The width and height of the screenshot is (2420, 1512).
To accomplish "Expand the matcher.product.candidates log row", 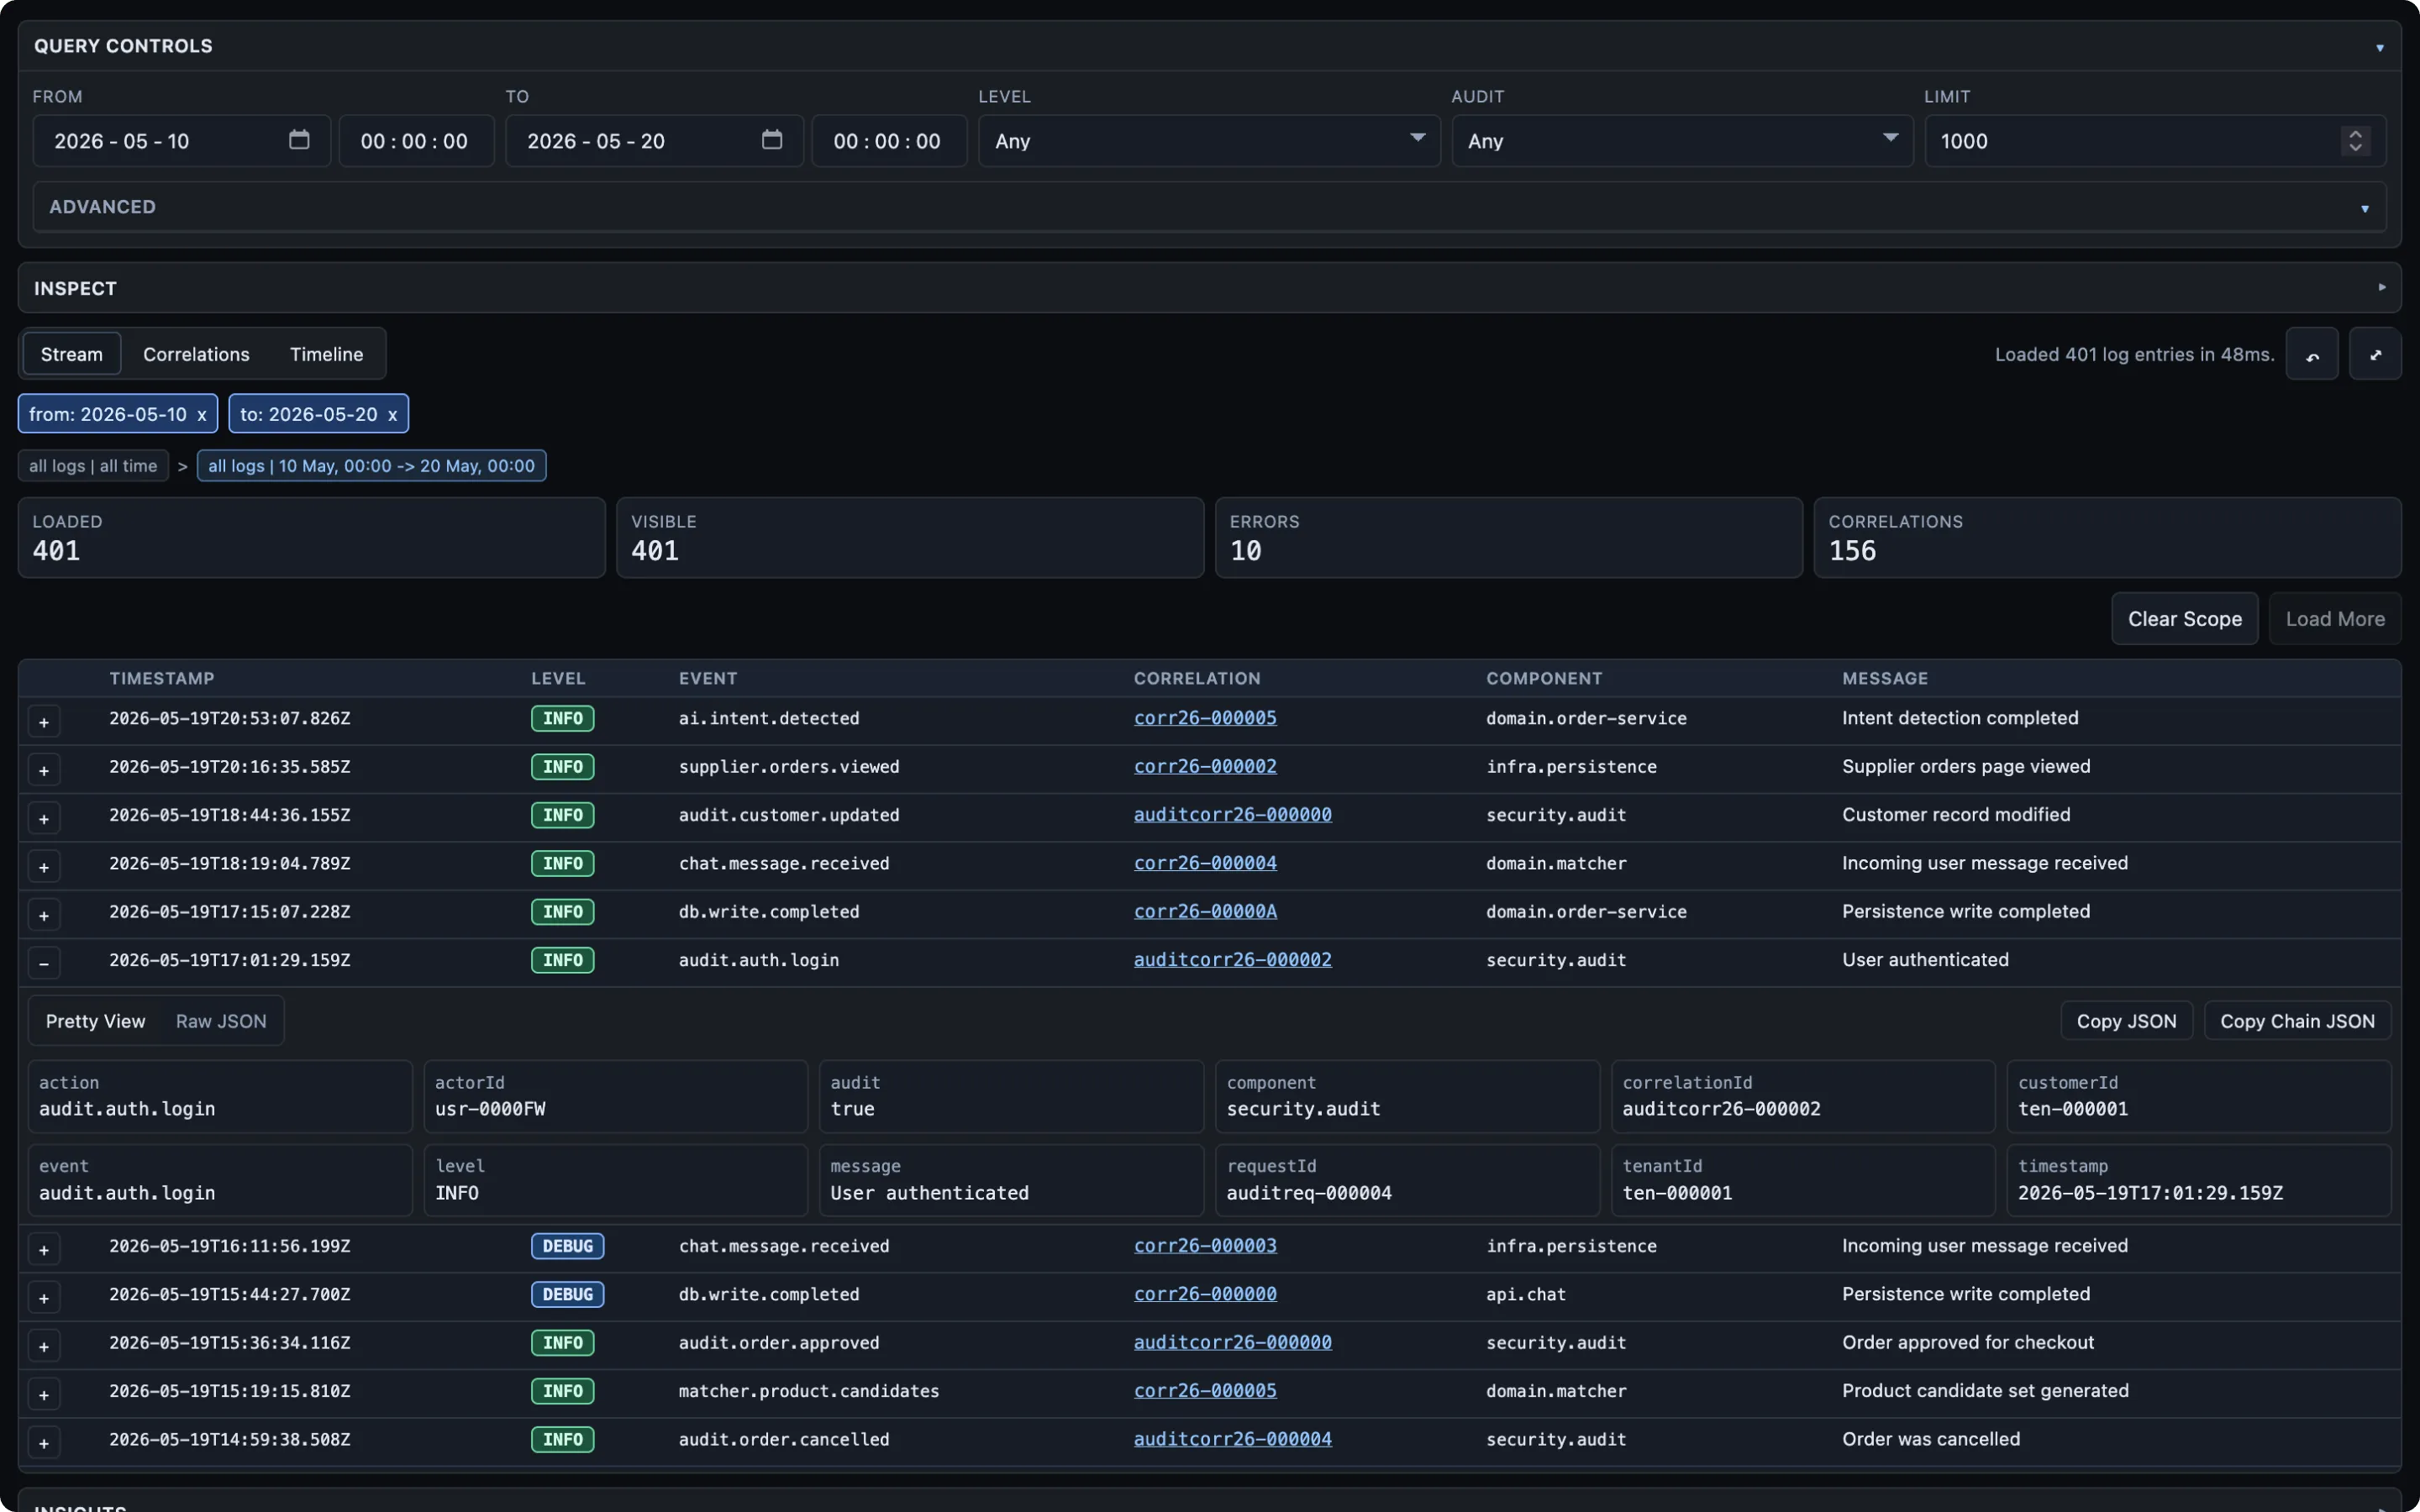I will [x=44, y=1395].
